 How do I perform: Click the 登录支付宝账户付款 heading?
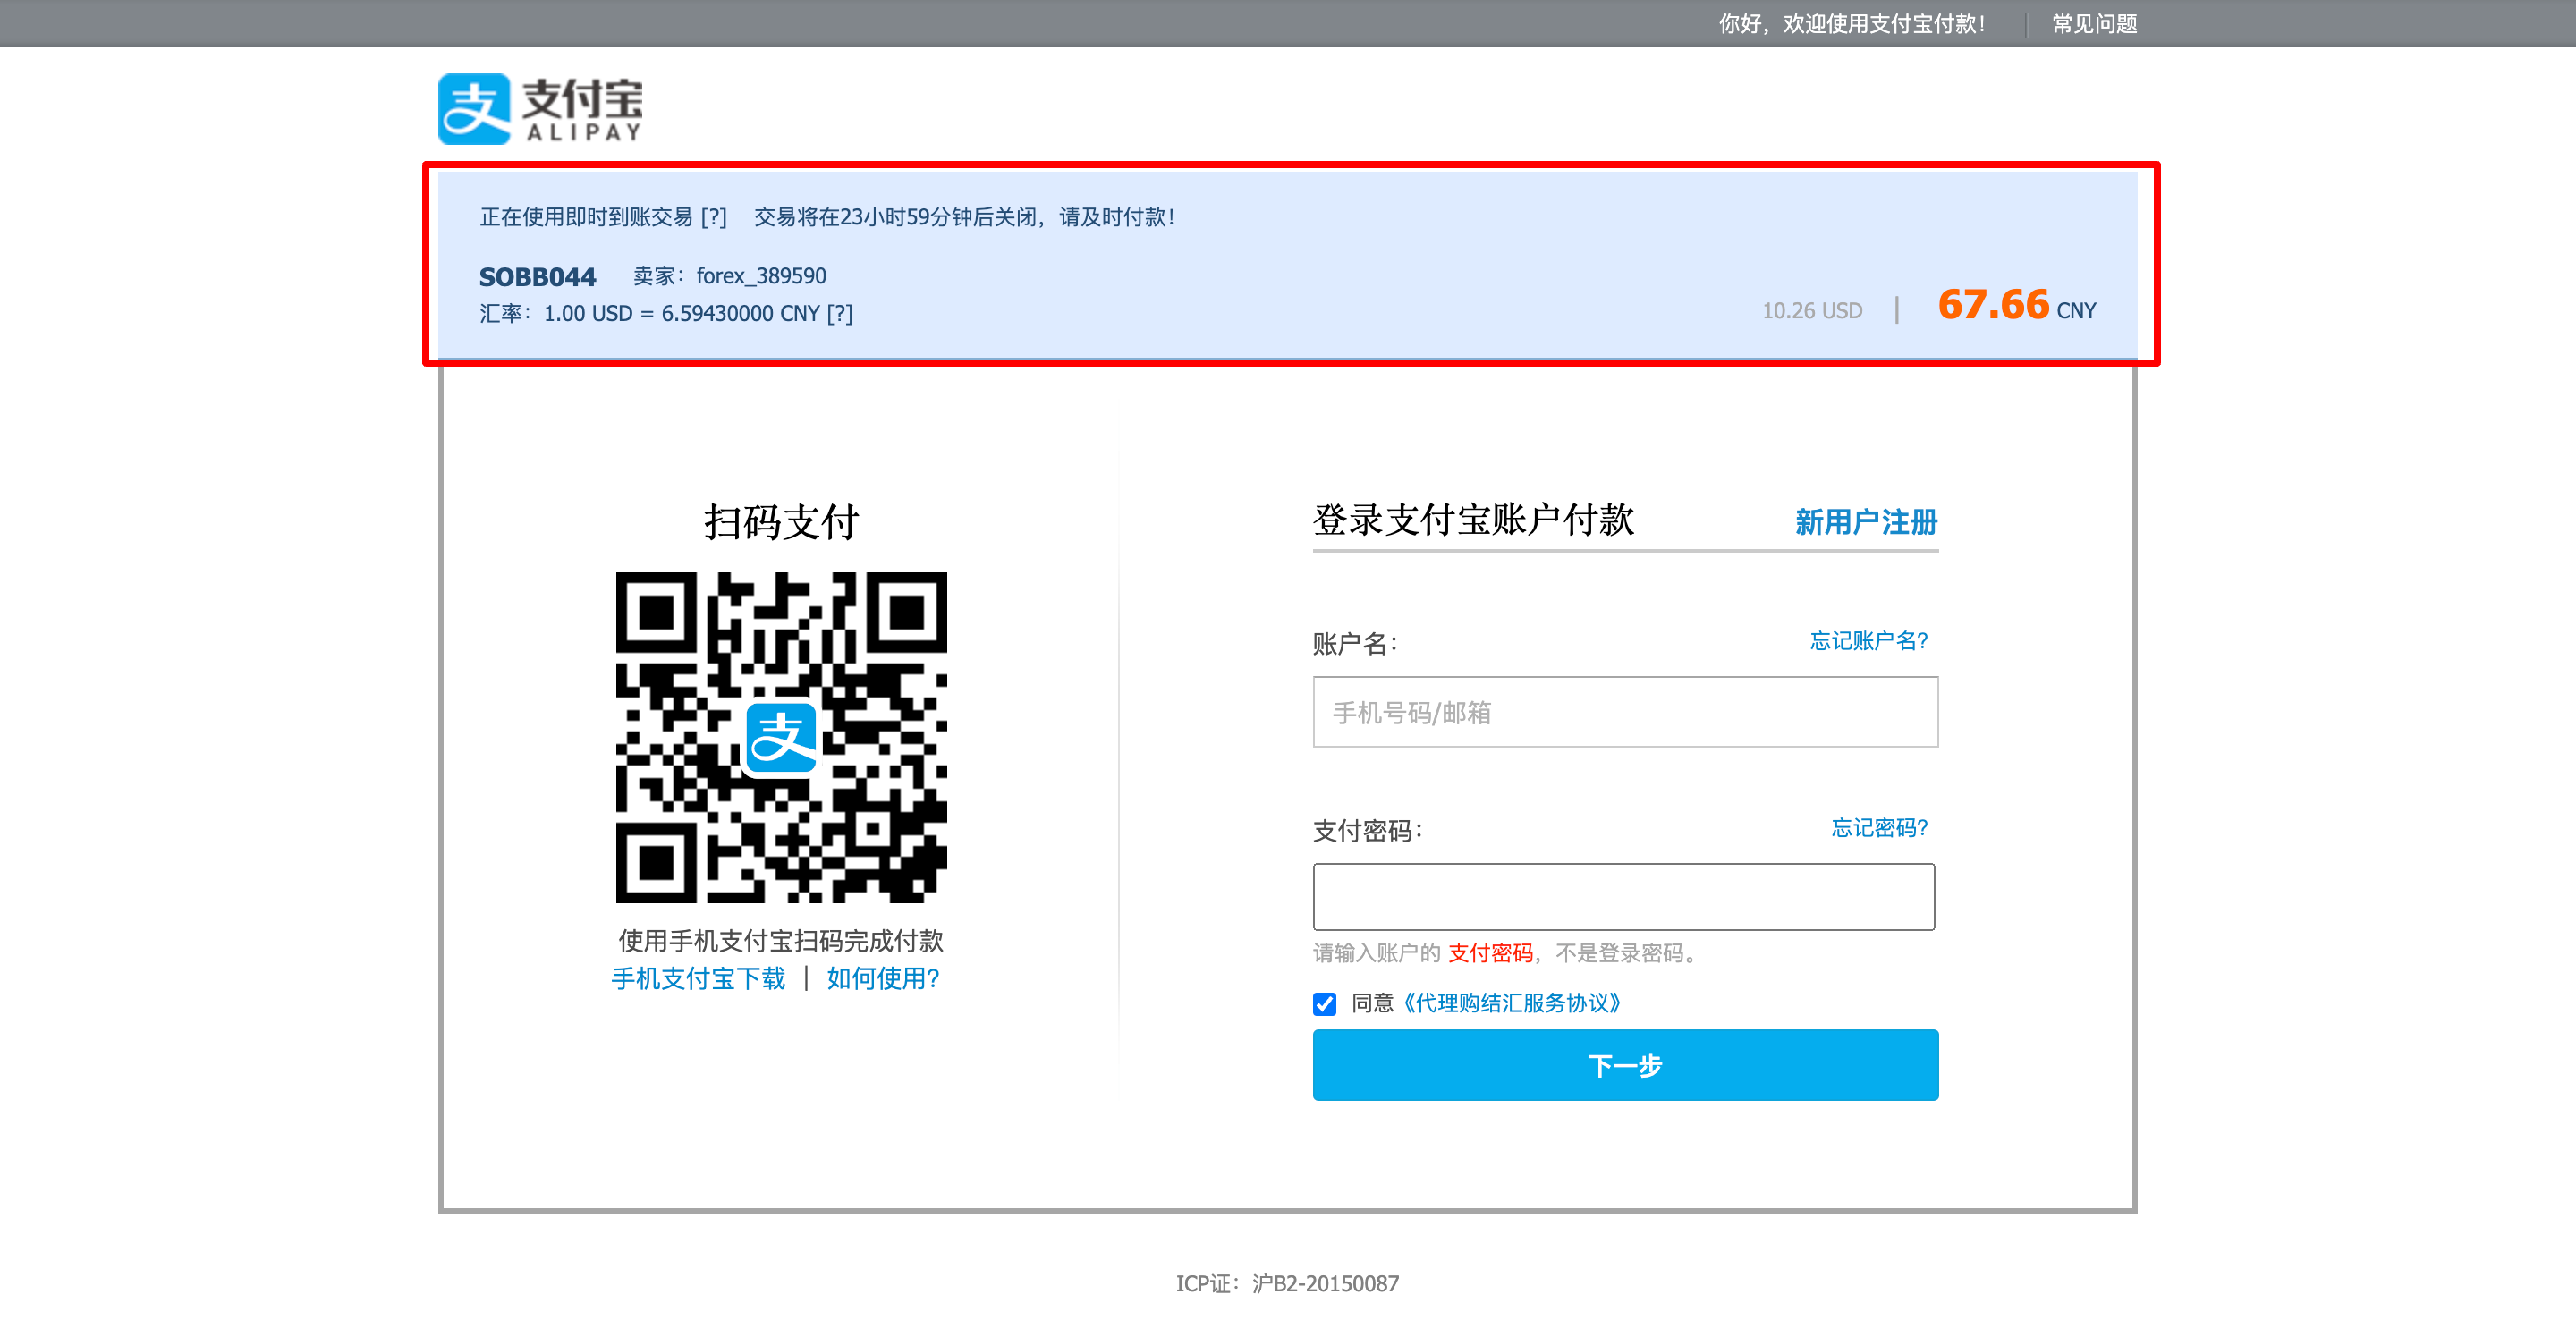click(1473, 520)
